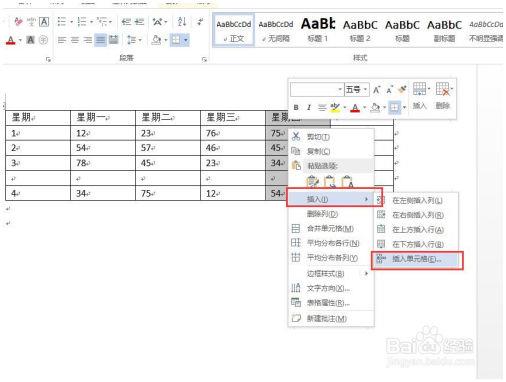Toggle center alignment in paragraph group

75,40
